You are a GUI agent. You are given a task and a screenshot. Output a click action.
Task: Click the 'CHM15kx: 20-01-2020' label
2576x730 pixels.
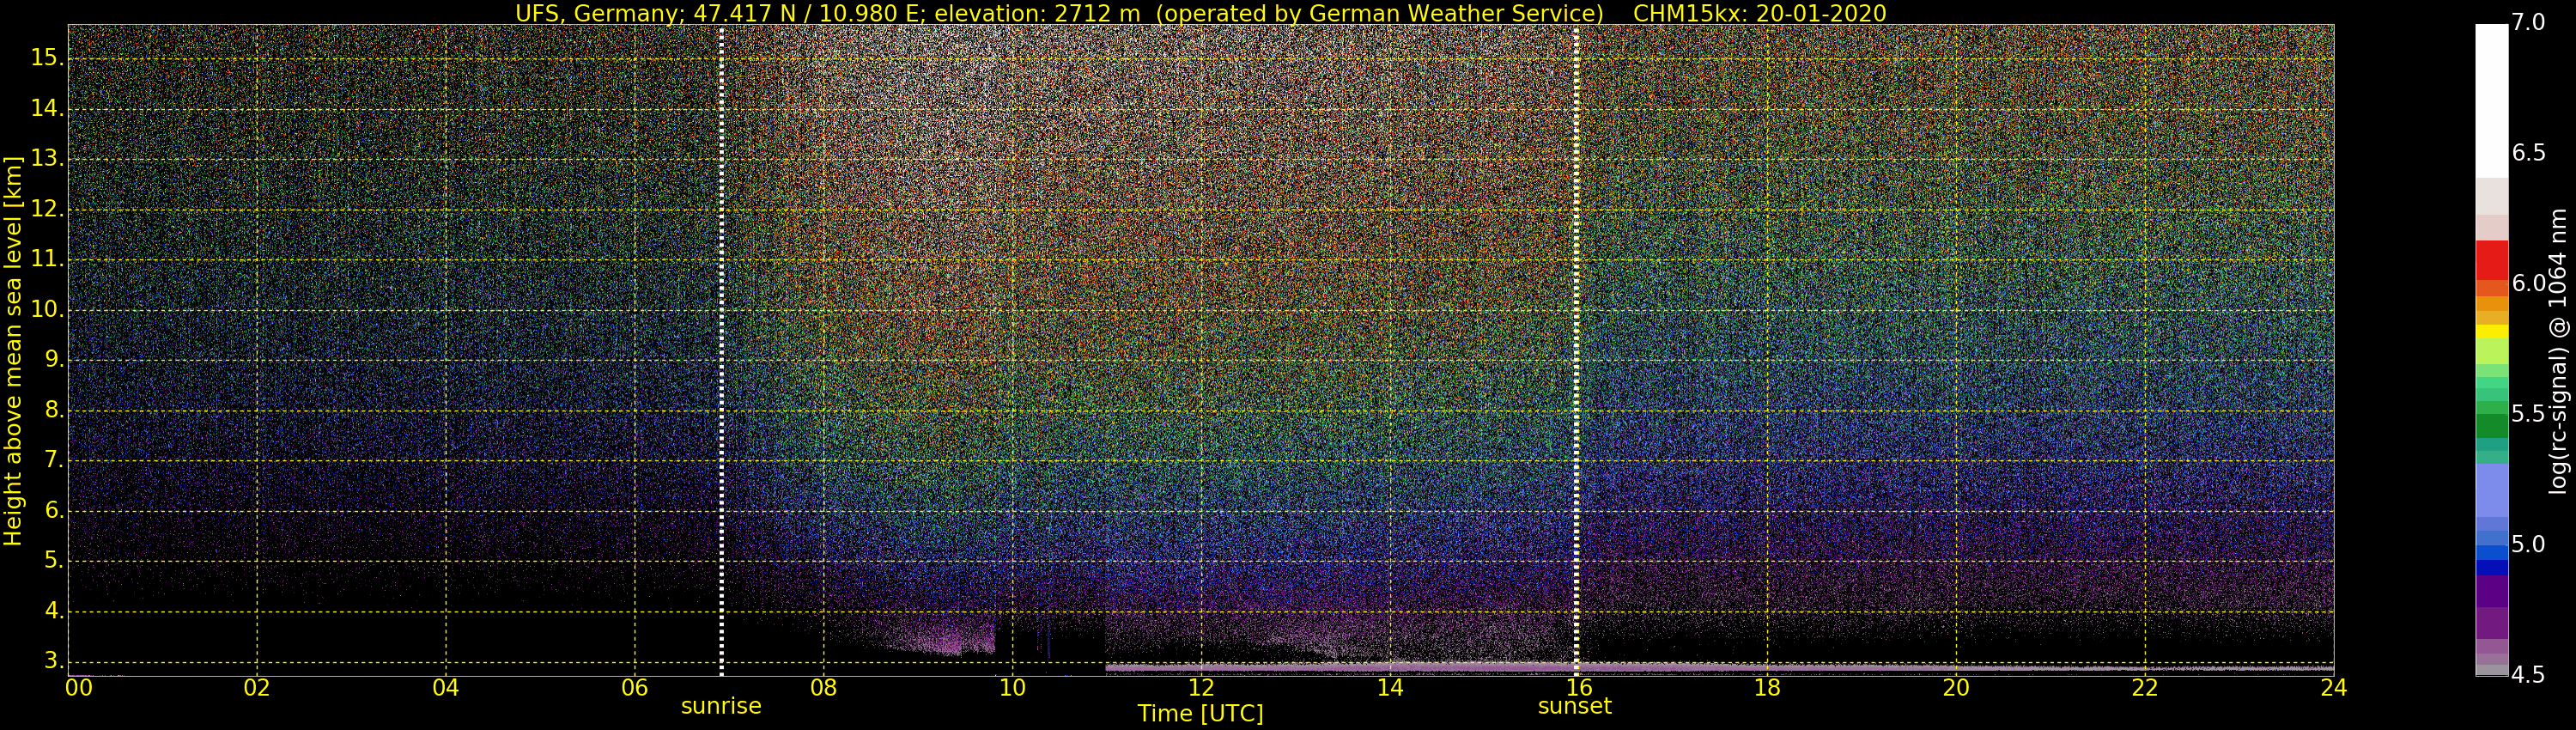pyautogui.click(x=1759, y=13)
